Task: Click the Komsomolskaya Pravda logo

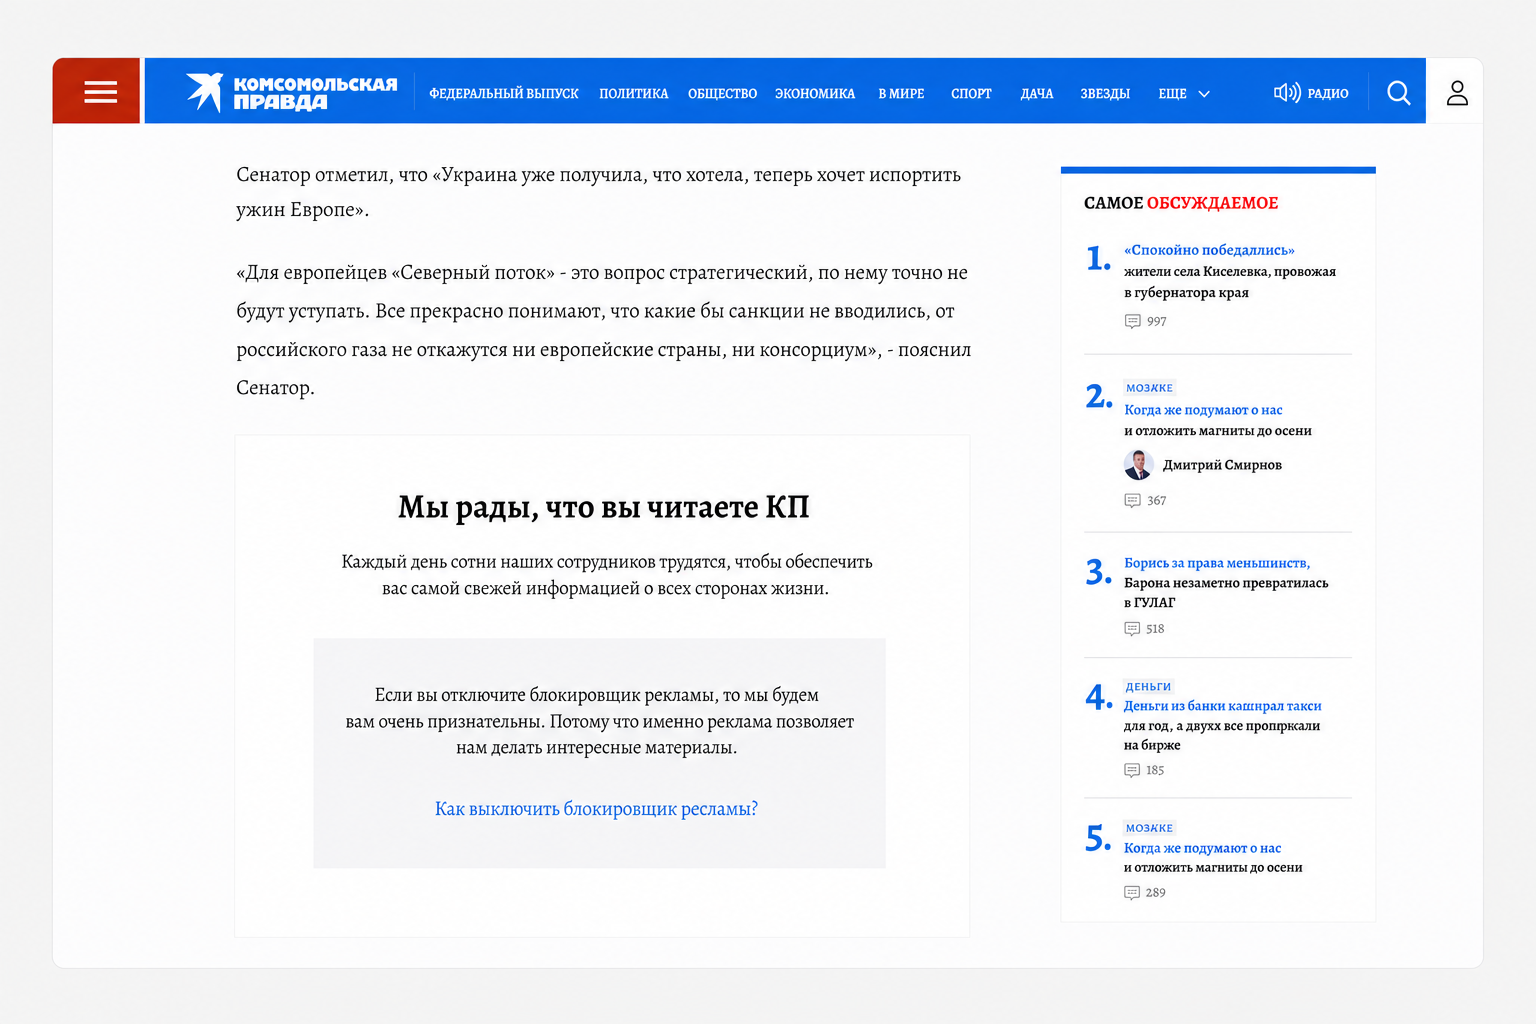Action: pos(291,92)
